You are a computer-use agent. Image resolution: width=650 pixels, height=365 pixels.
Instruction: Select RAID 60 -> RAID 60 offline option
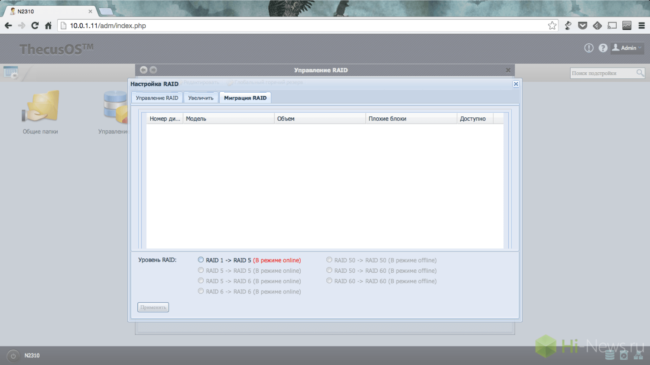[x=329, y=281]
